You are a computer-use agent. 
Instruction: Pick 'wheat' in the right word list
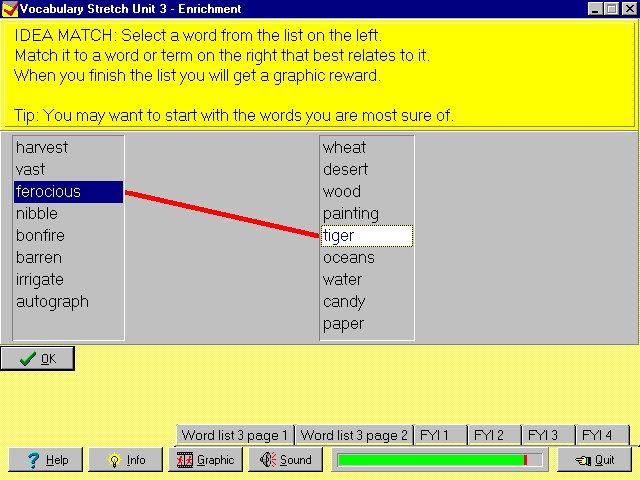(344, 148)
